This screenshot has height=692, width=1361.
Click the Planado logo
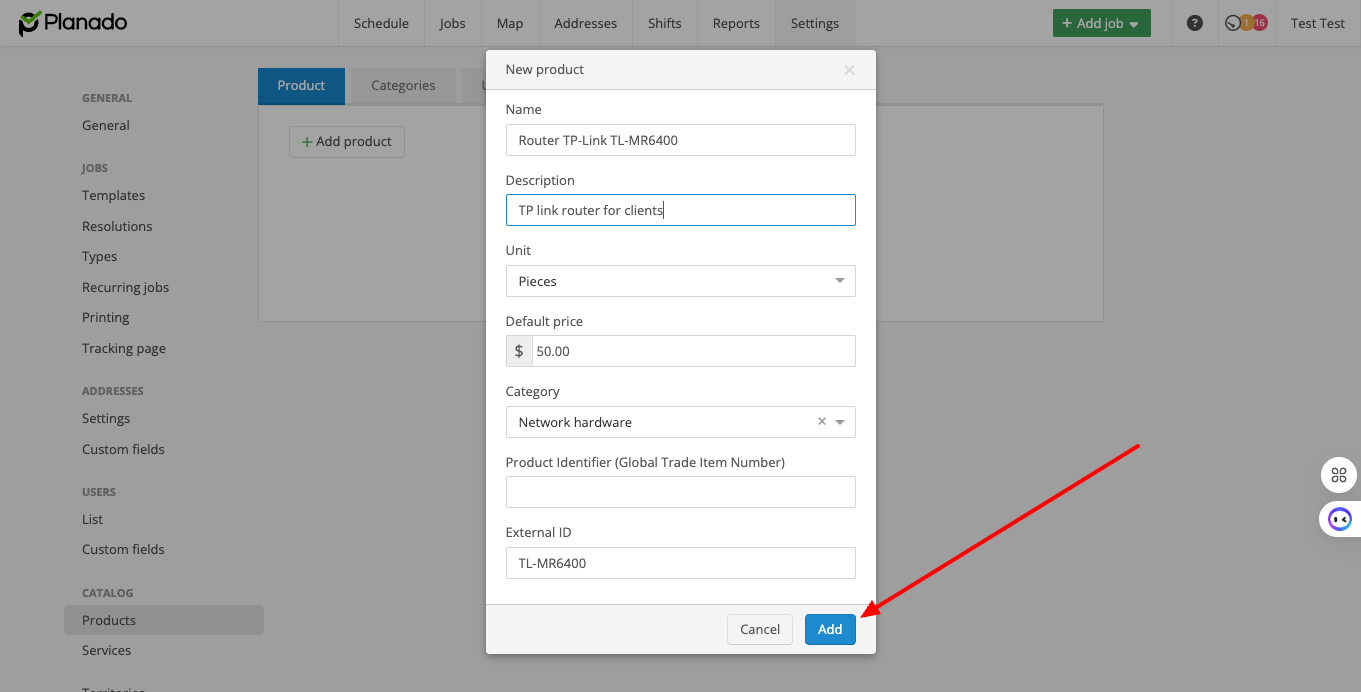73,22
